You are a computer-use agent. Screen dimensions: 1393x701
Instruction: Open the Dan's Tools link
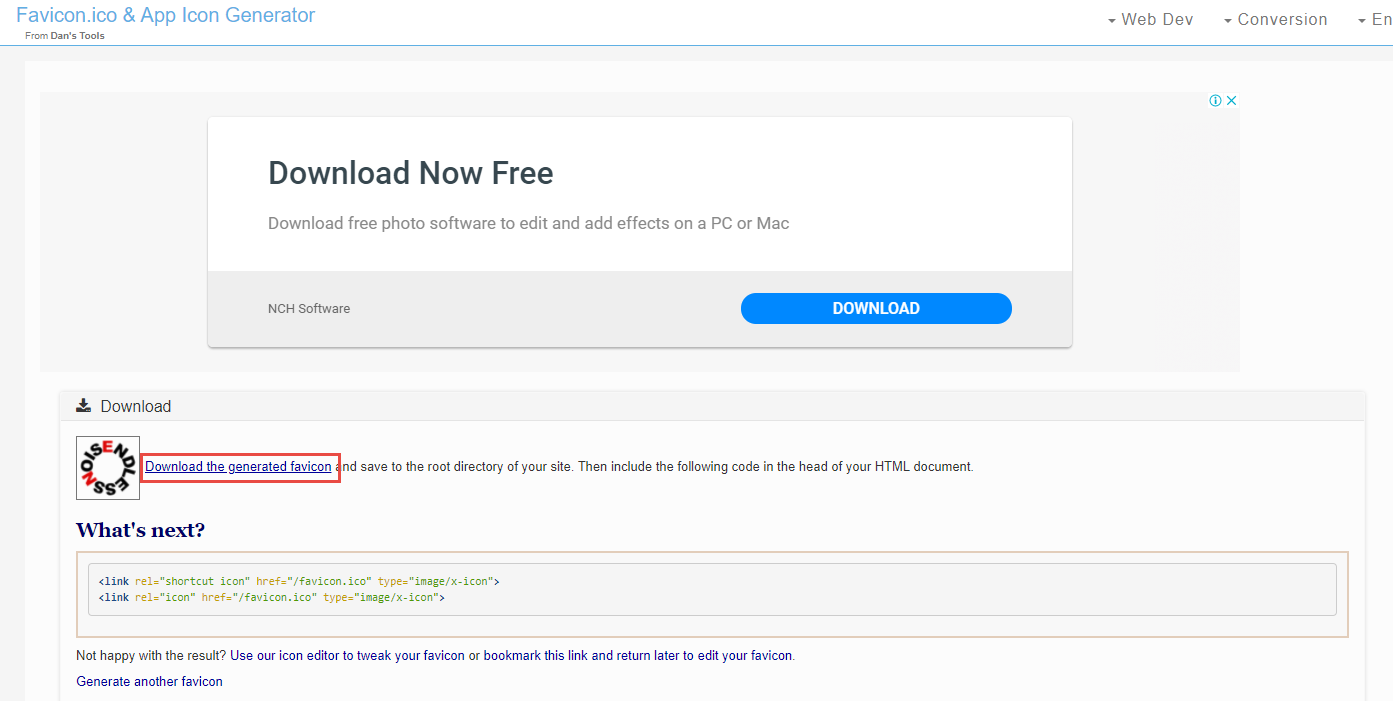(77, 36)
